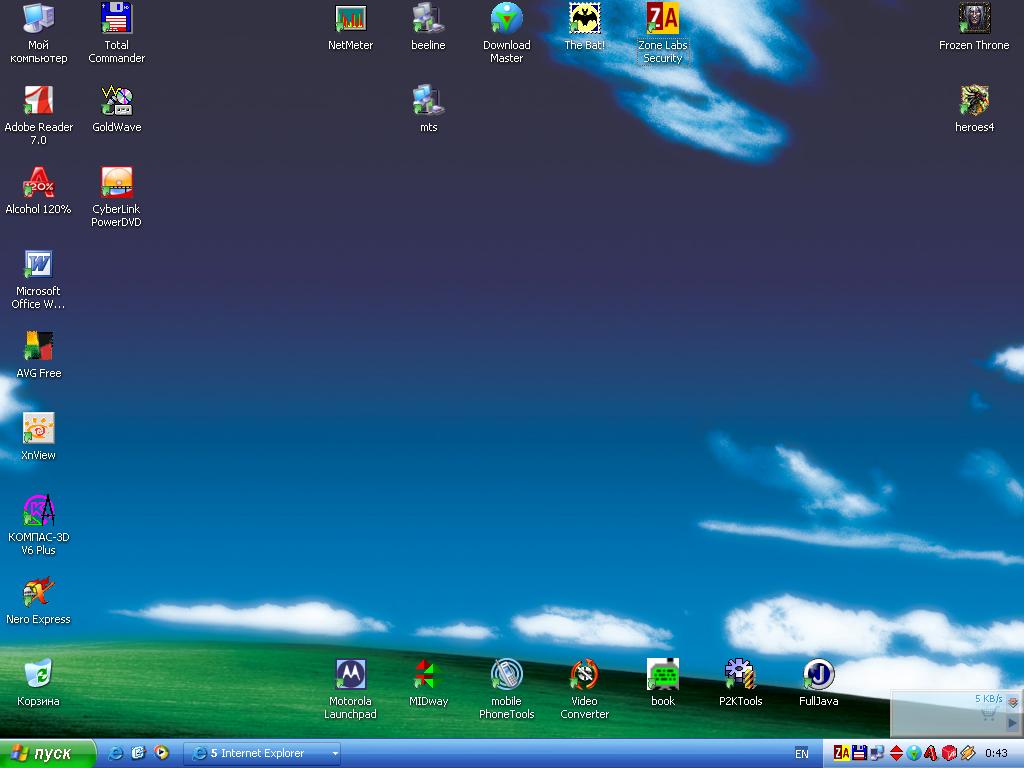Select the Alcohol 120% shortcut

38,191
